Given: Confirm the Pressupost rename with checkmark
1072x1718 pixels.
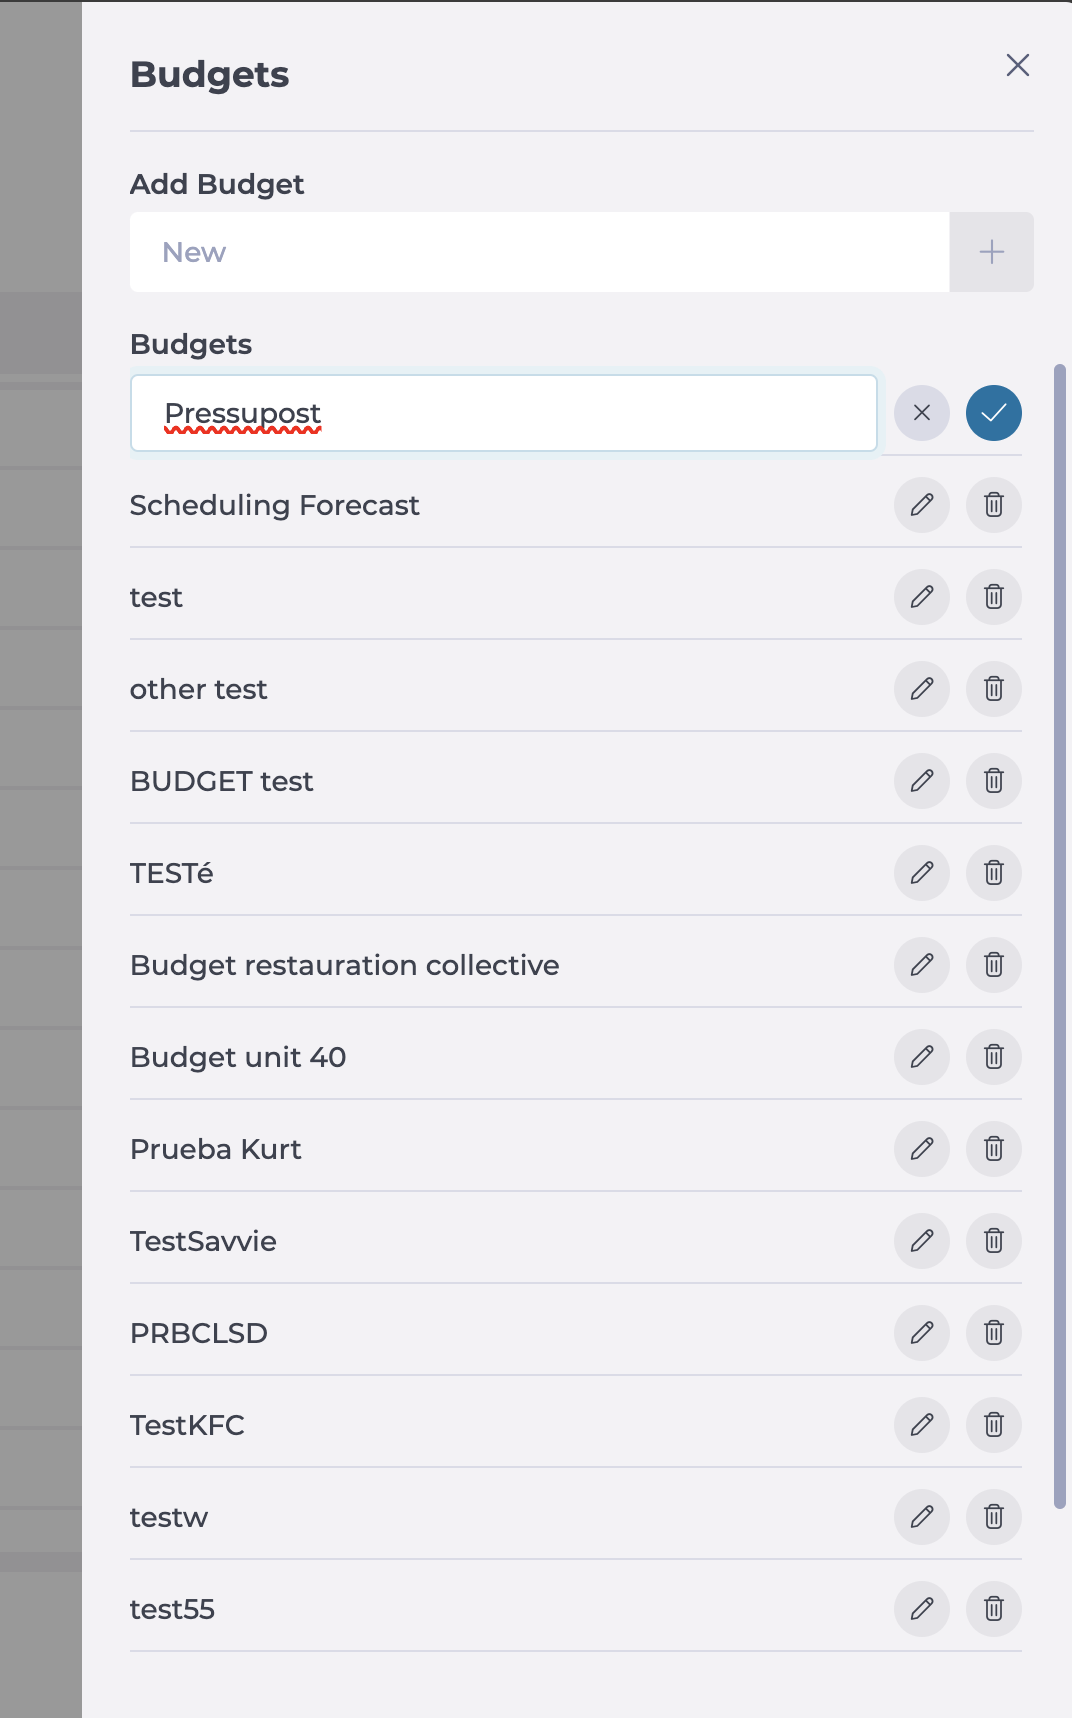Looking at the screenshot, I should coord(993,413).
